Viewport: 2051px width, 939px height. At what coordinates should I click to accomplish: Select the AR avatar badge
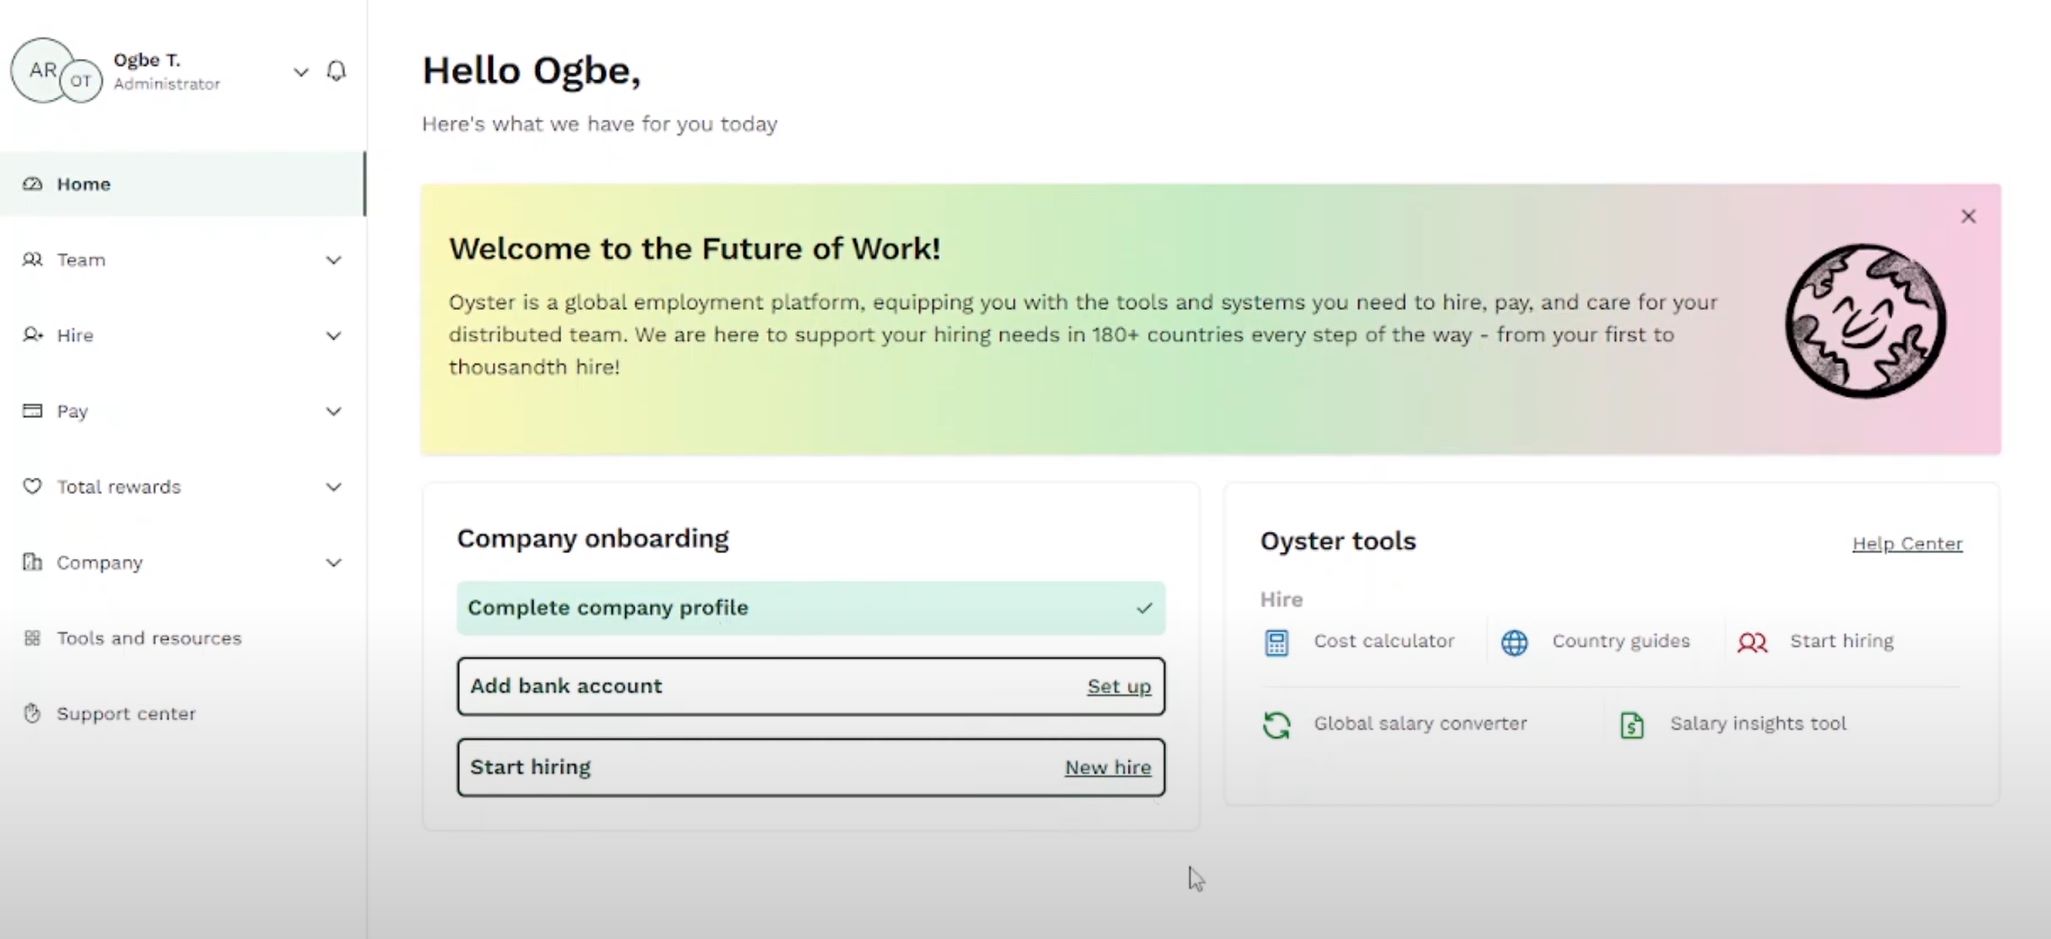pos(42,69)
